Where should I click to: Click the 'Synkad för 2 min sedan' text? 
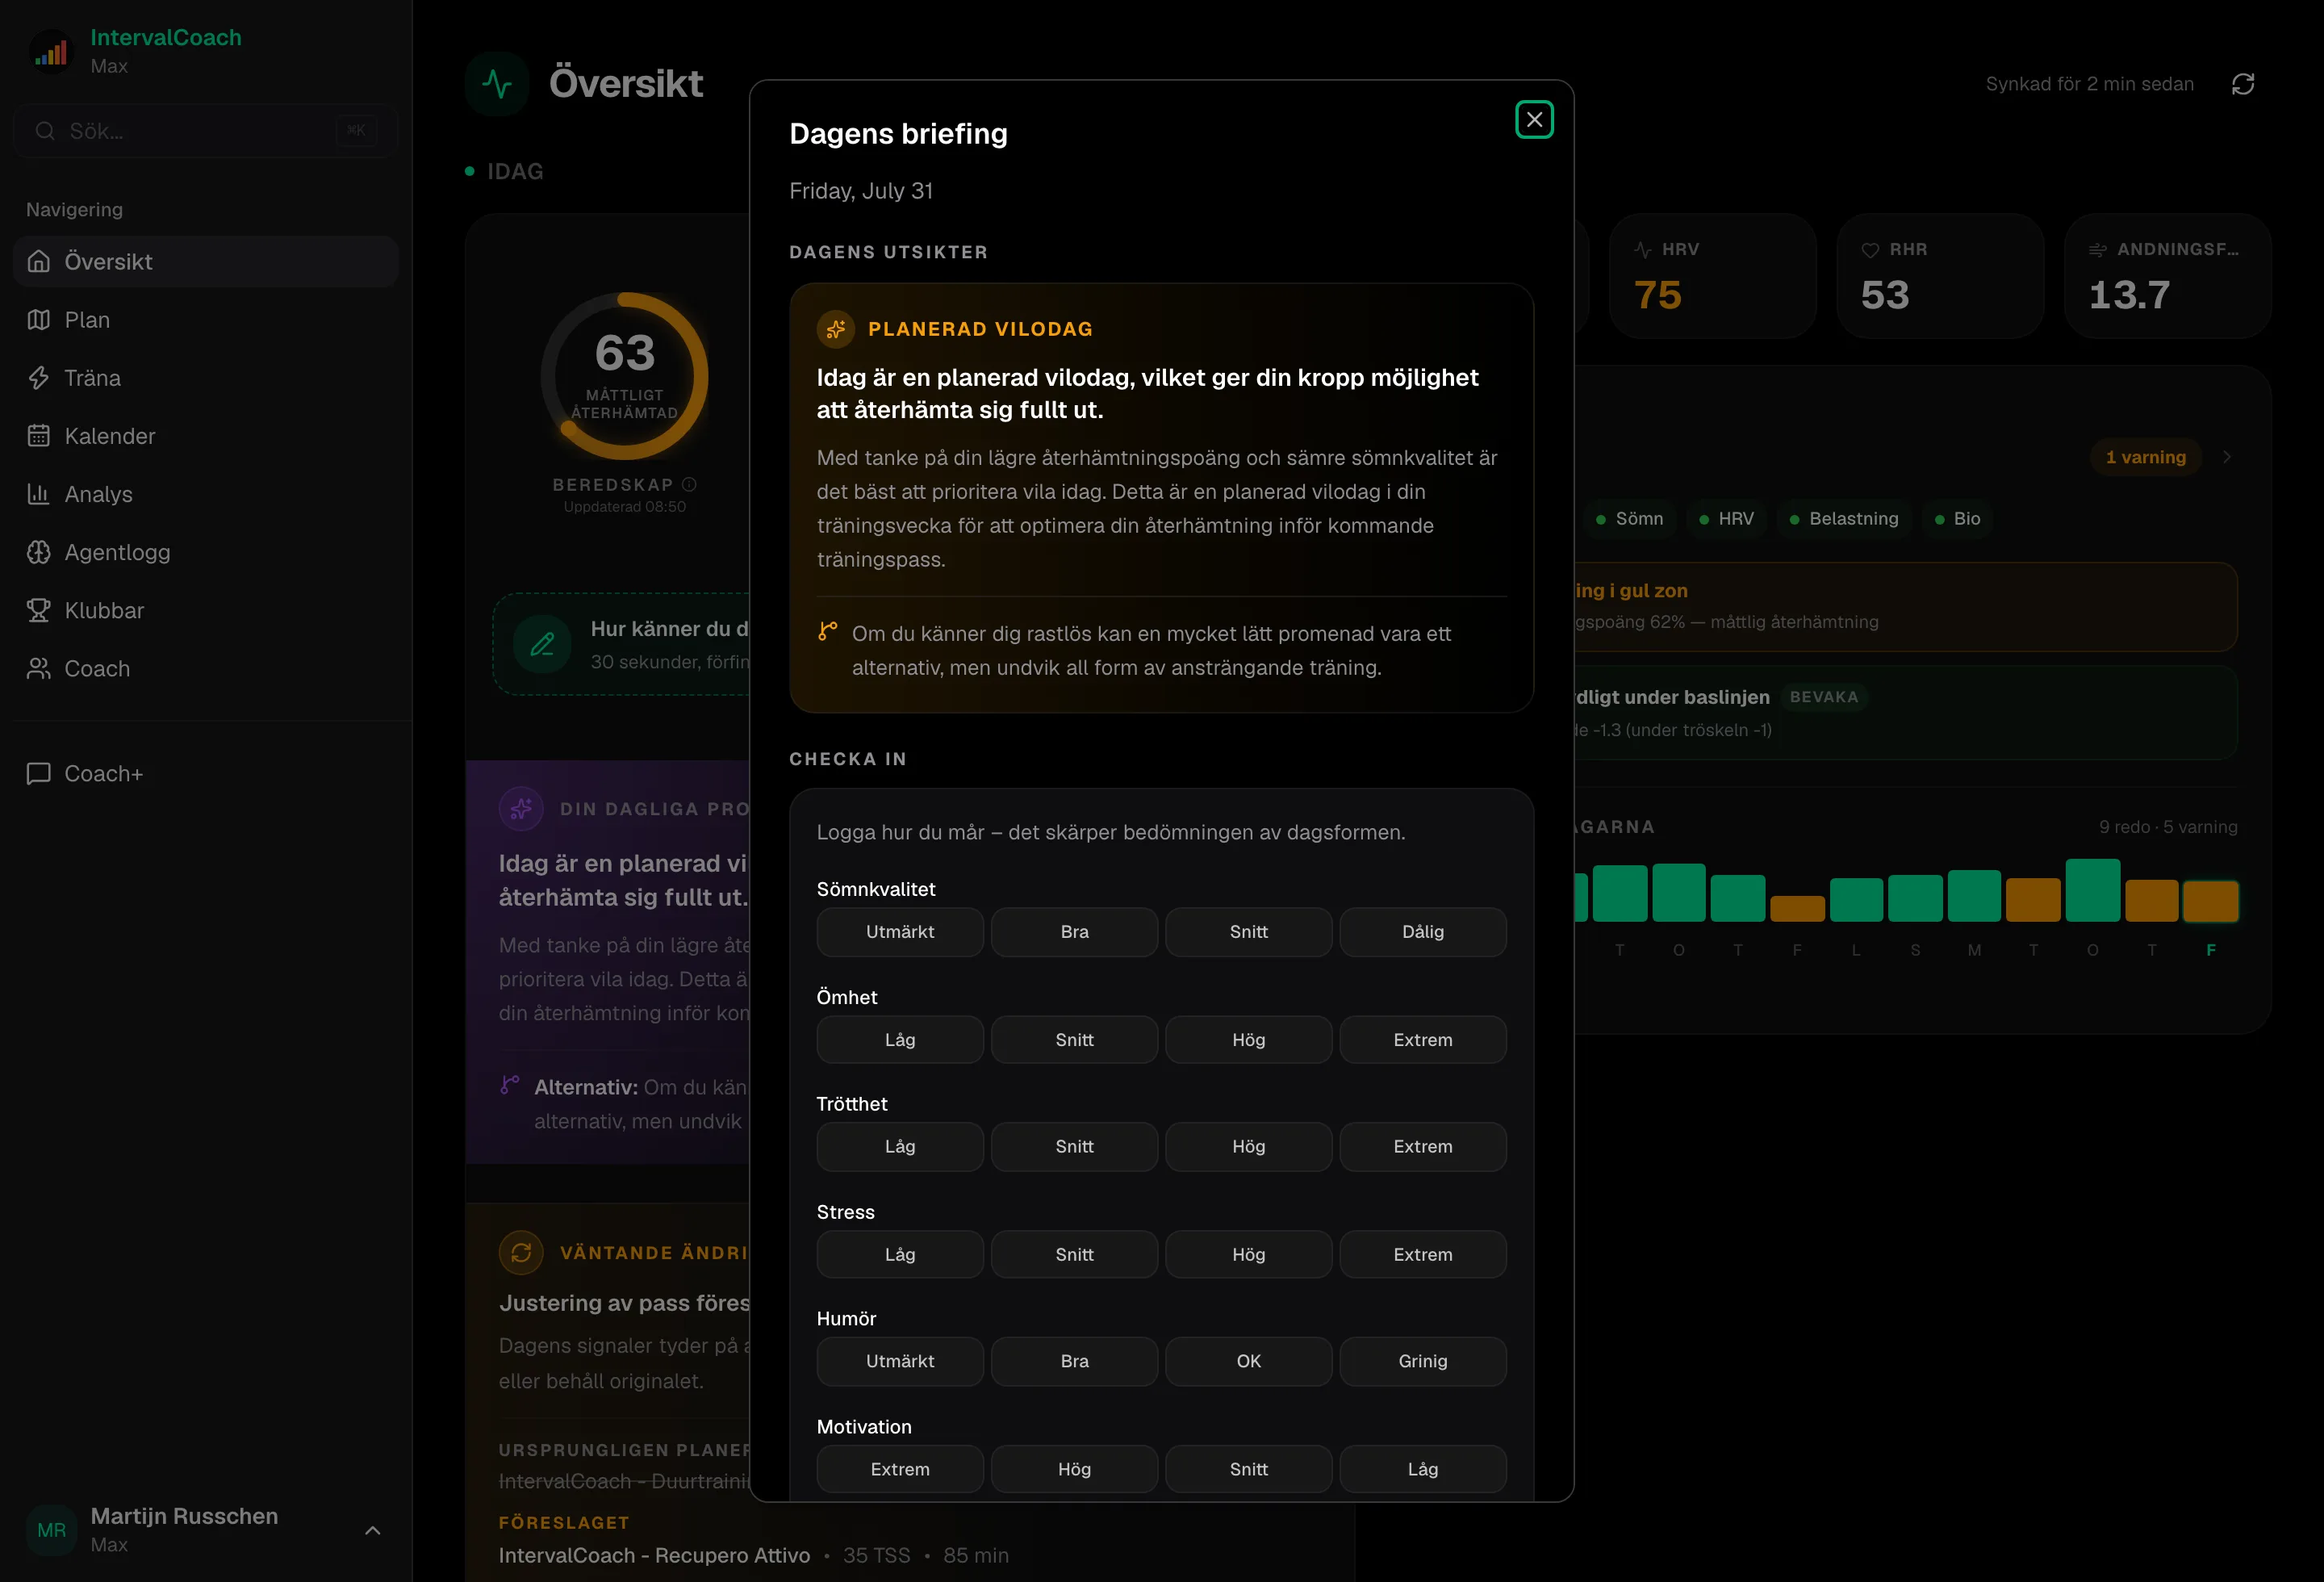[x=2090, y=84]
